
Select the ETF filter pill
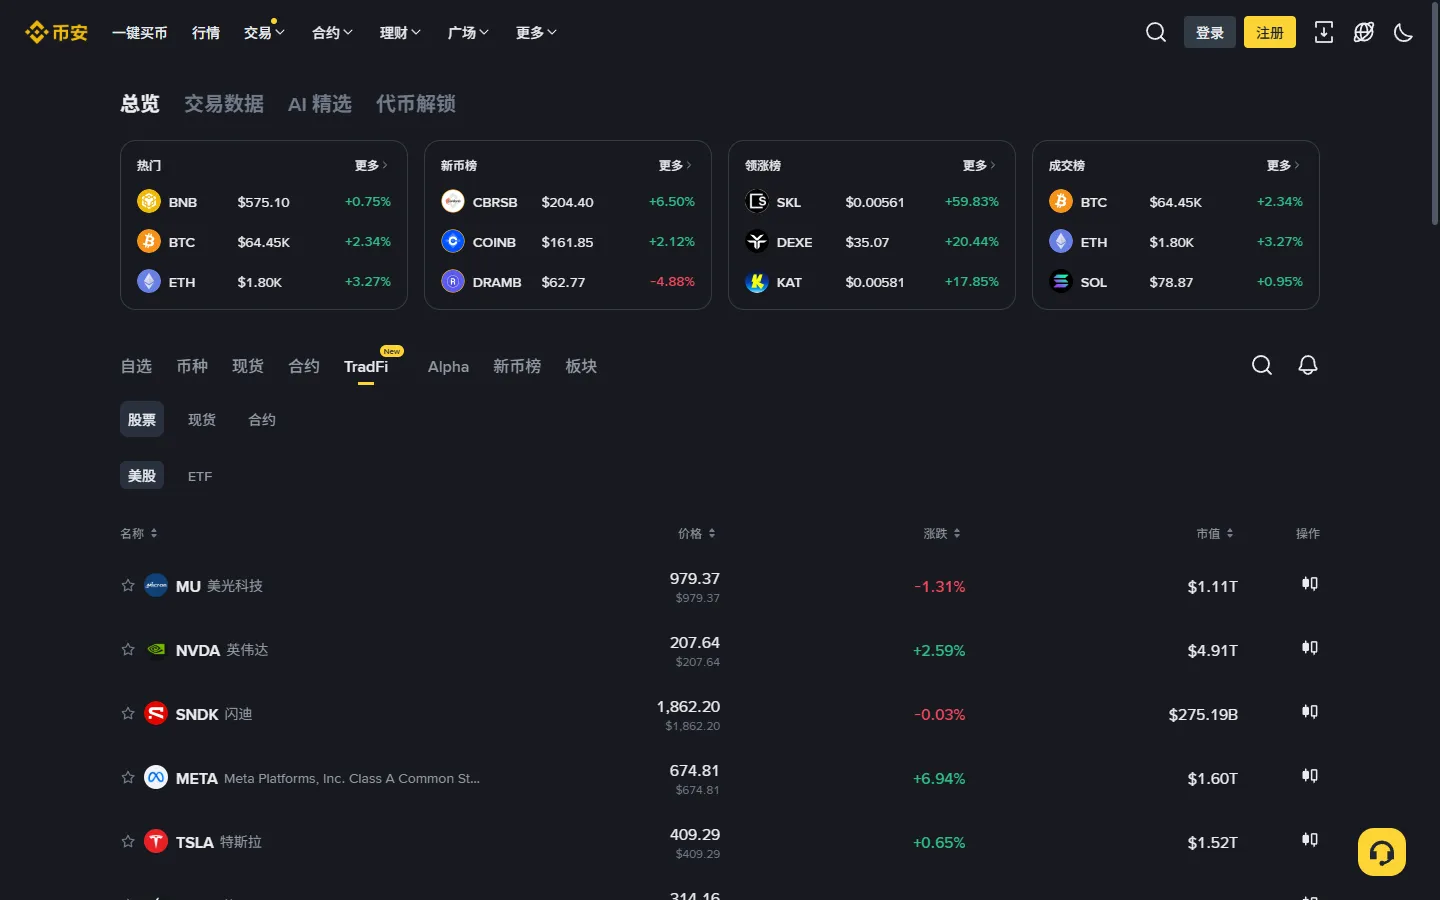[200, 476]
